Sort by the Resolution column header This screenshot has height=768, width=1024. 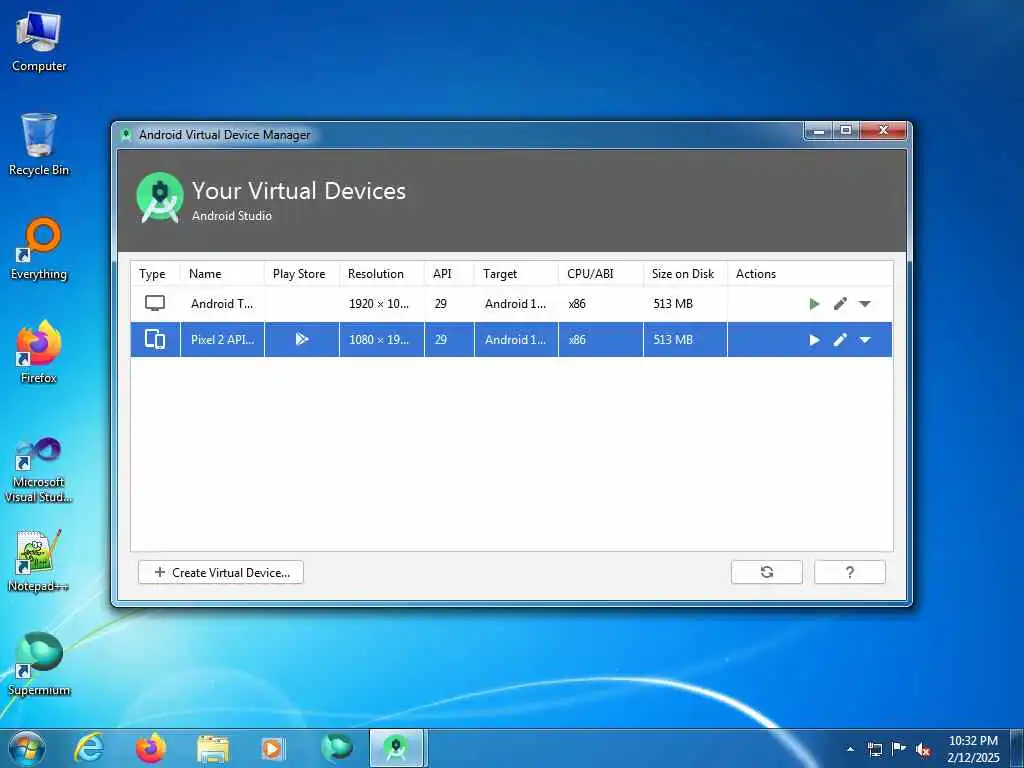[381, 274]
